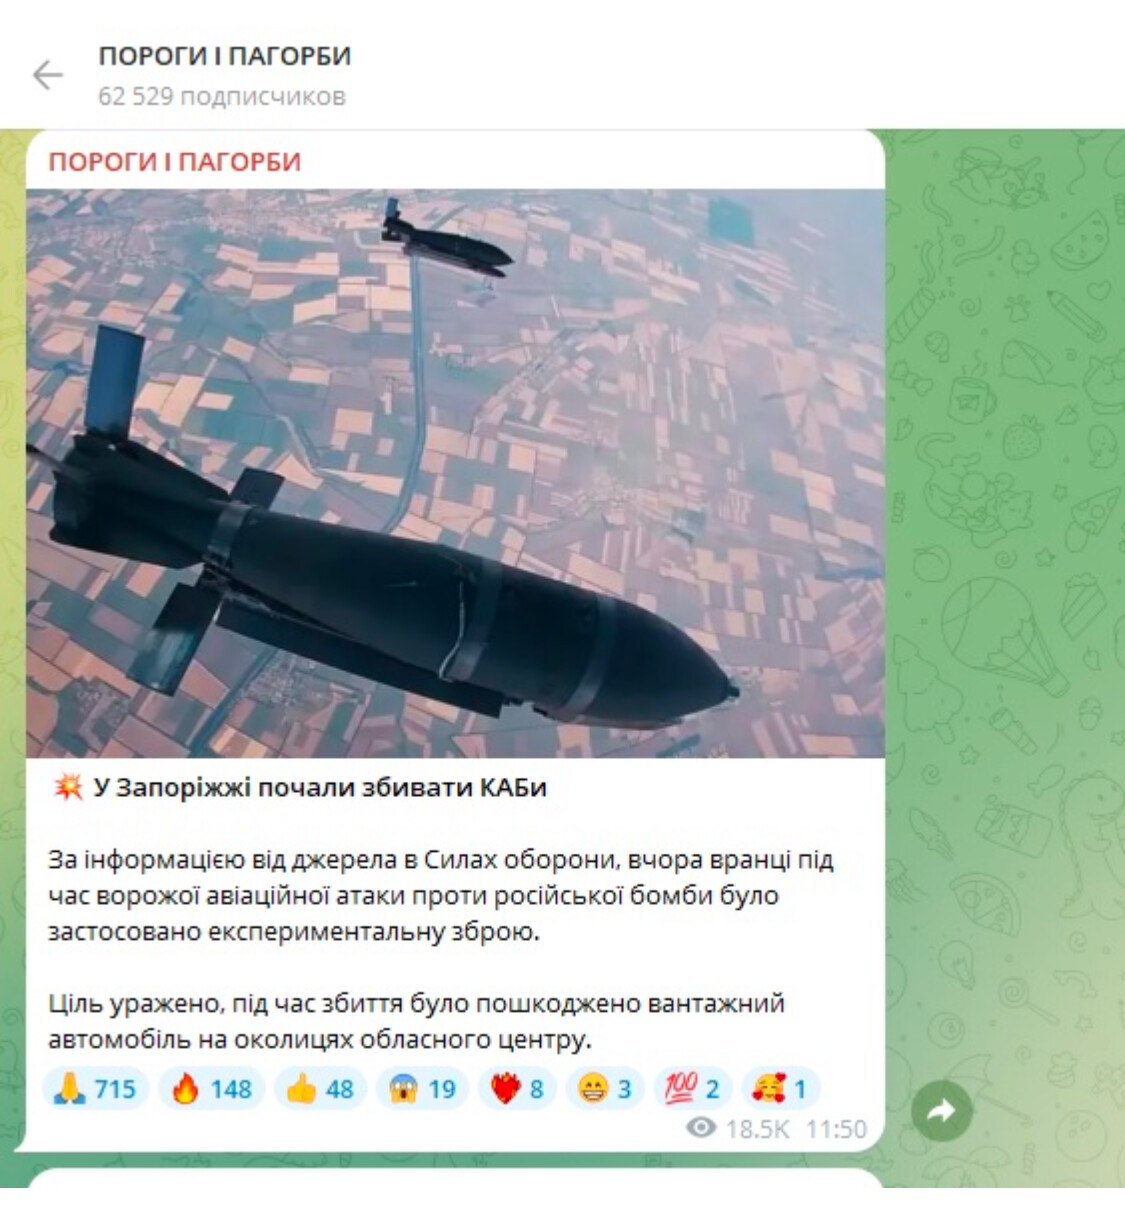The height and width of the screenshot is (1225, 1125).
Task: Open the channel title ПОРОГИ І ПАГОРБИ header
Action: pyautogui.click(x=224, y=56)
